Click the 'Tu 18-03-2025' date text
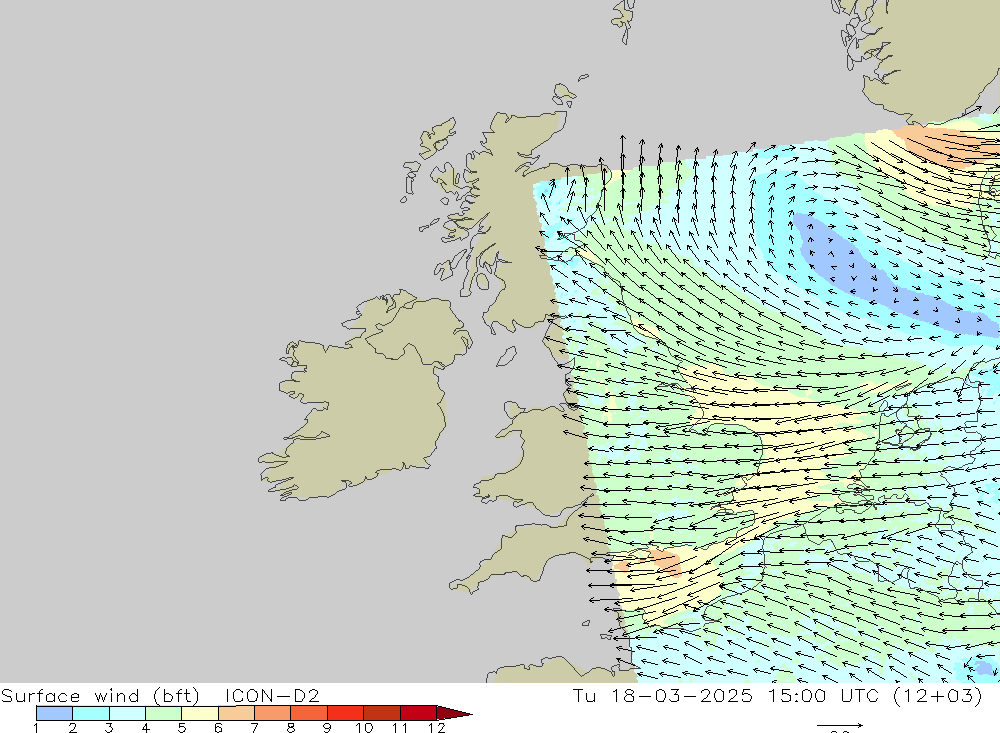The width and height of the screenshot is (1000, 733). [663, 695]
